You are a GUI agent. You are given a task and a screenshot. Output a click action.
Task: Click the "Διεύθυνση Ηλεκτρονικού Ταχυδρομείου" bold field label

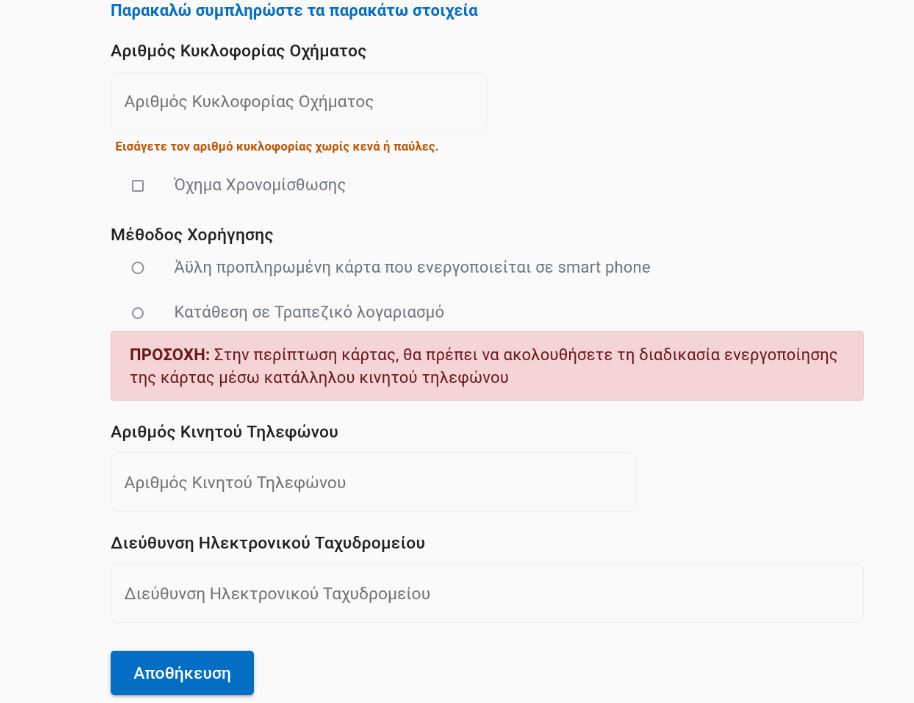[x=267, y=543]
